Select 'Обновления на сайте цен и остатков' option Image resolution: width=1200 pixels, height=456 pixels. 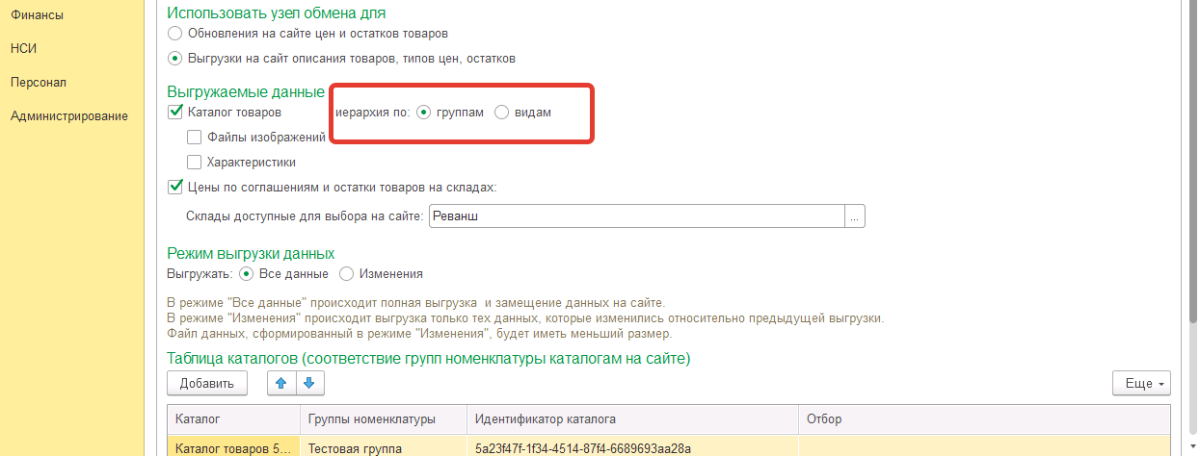click(175, 34)
